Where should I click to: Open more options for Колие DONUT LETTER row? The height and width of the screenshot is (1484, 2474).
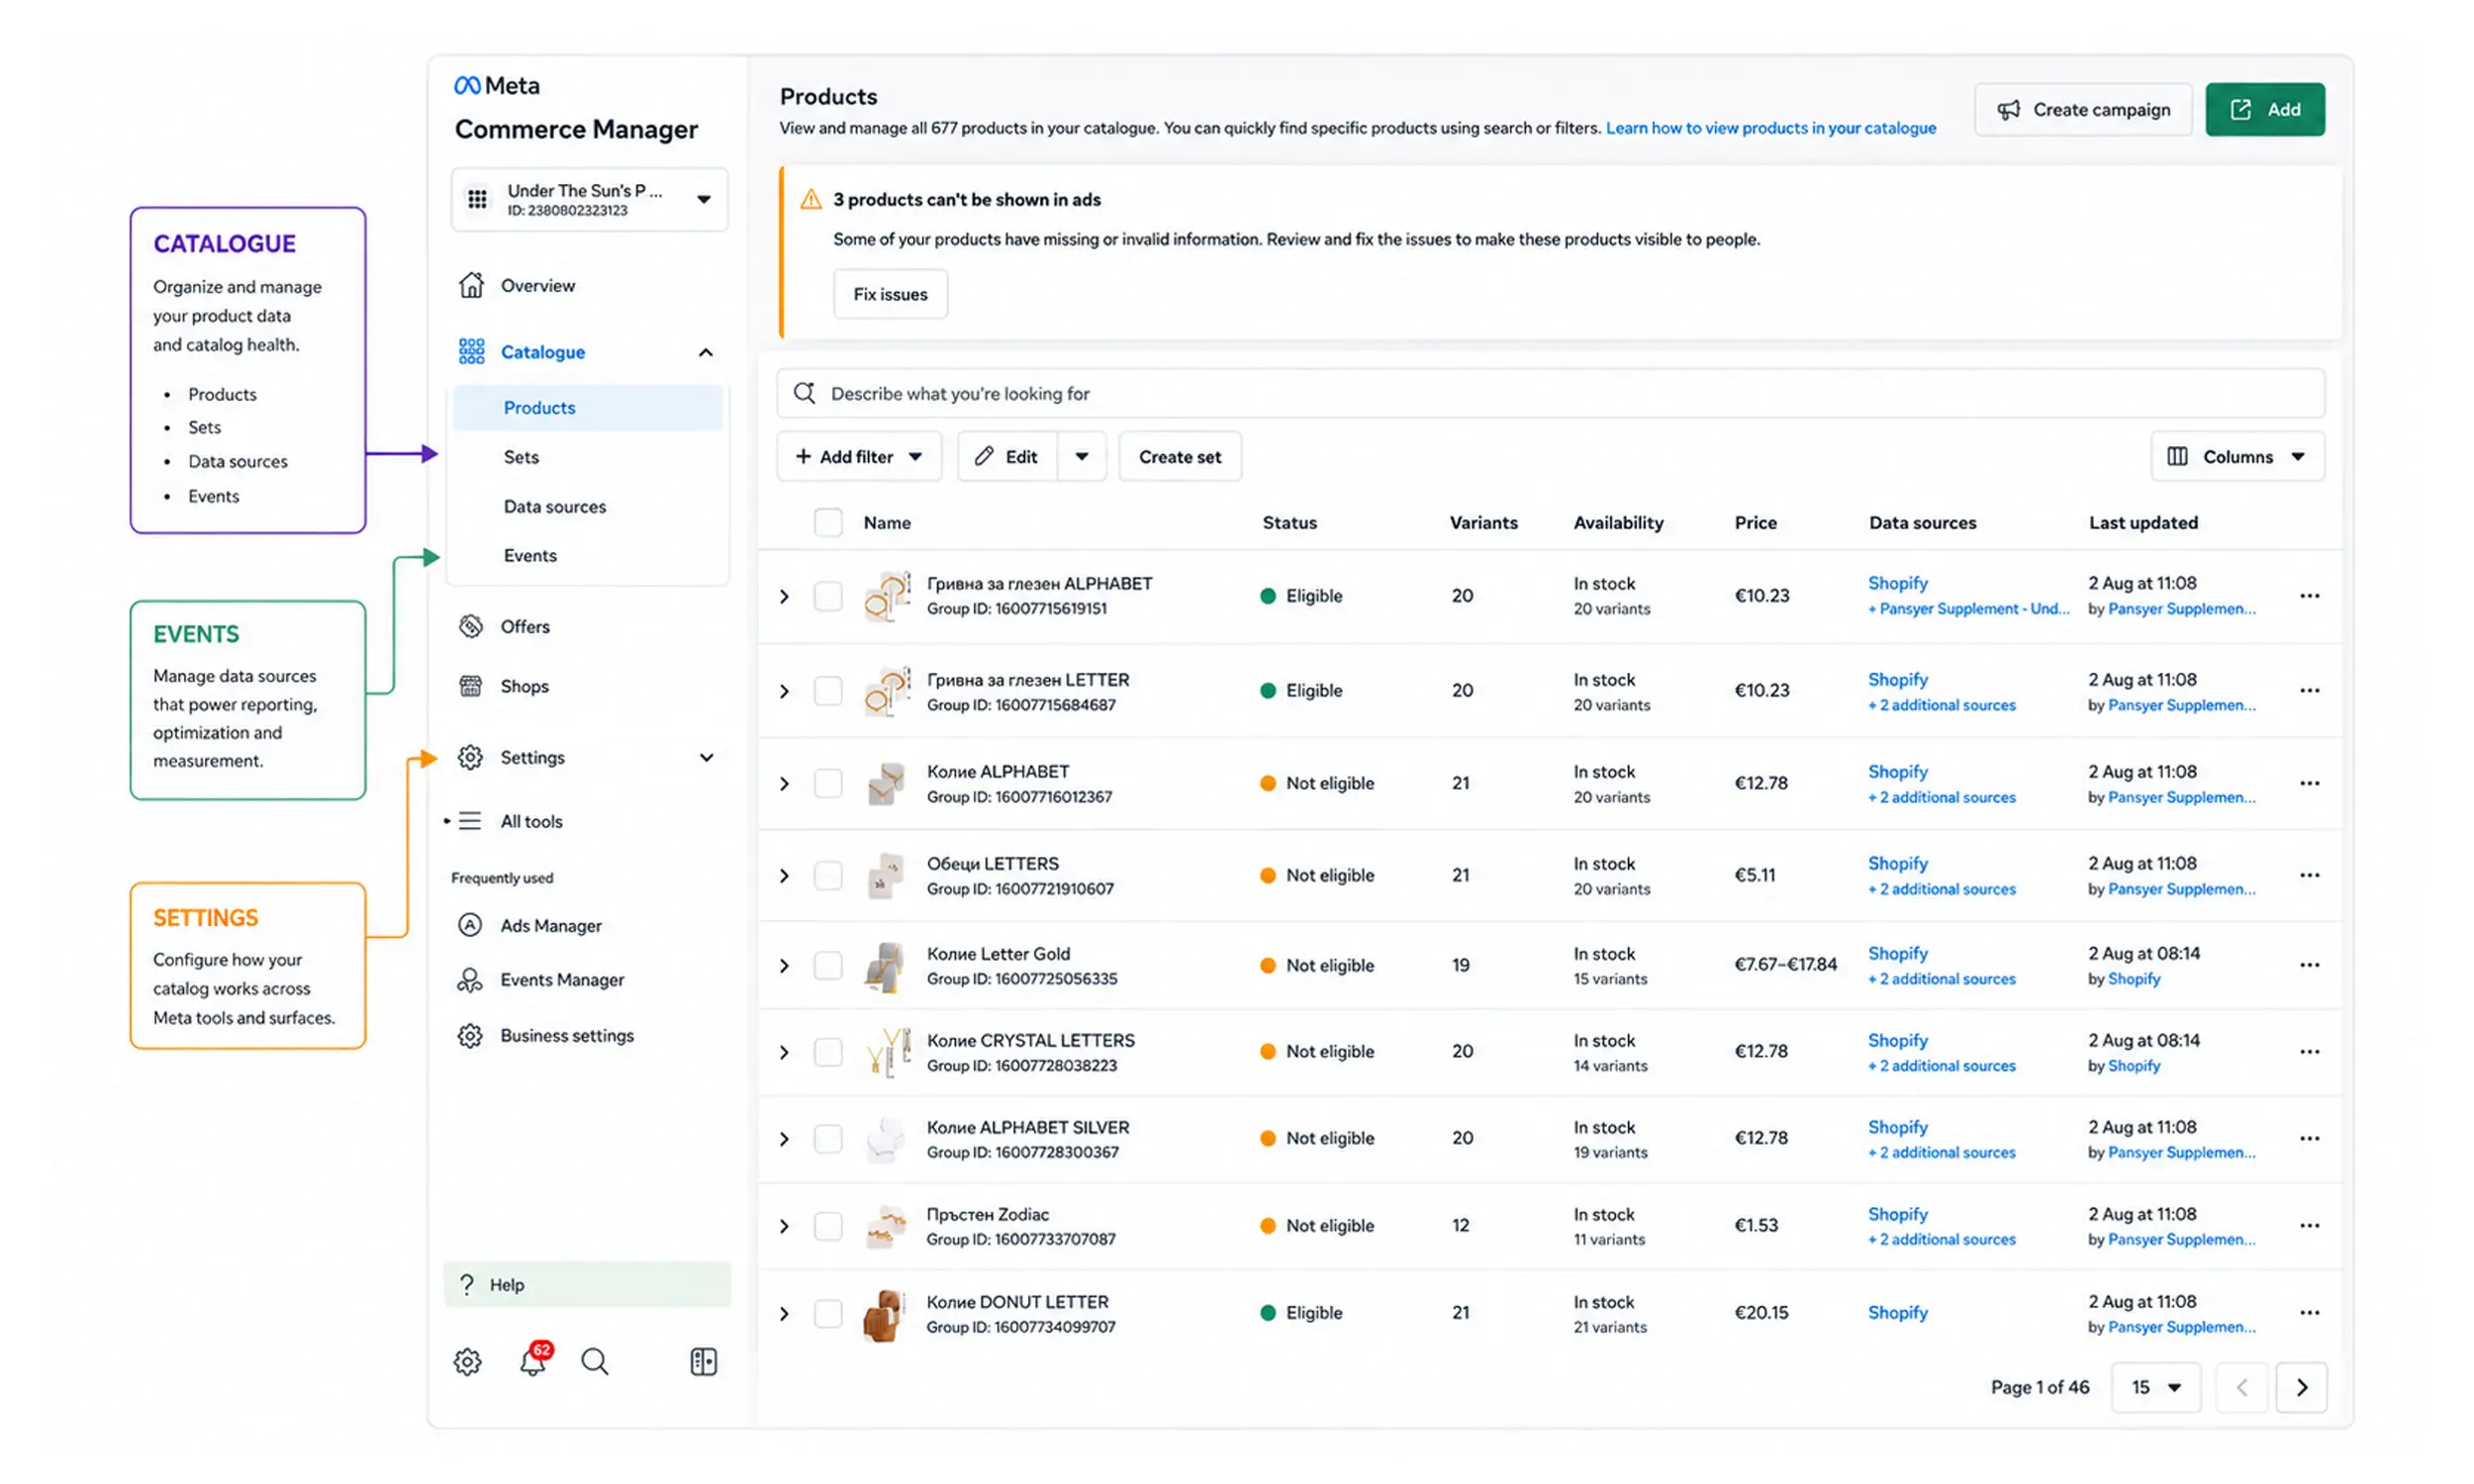pyautogui.click(x=2309, y=1313)
